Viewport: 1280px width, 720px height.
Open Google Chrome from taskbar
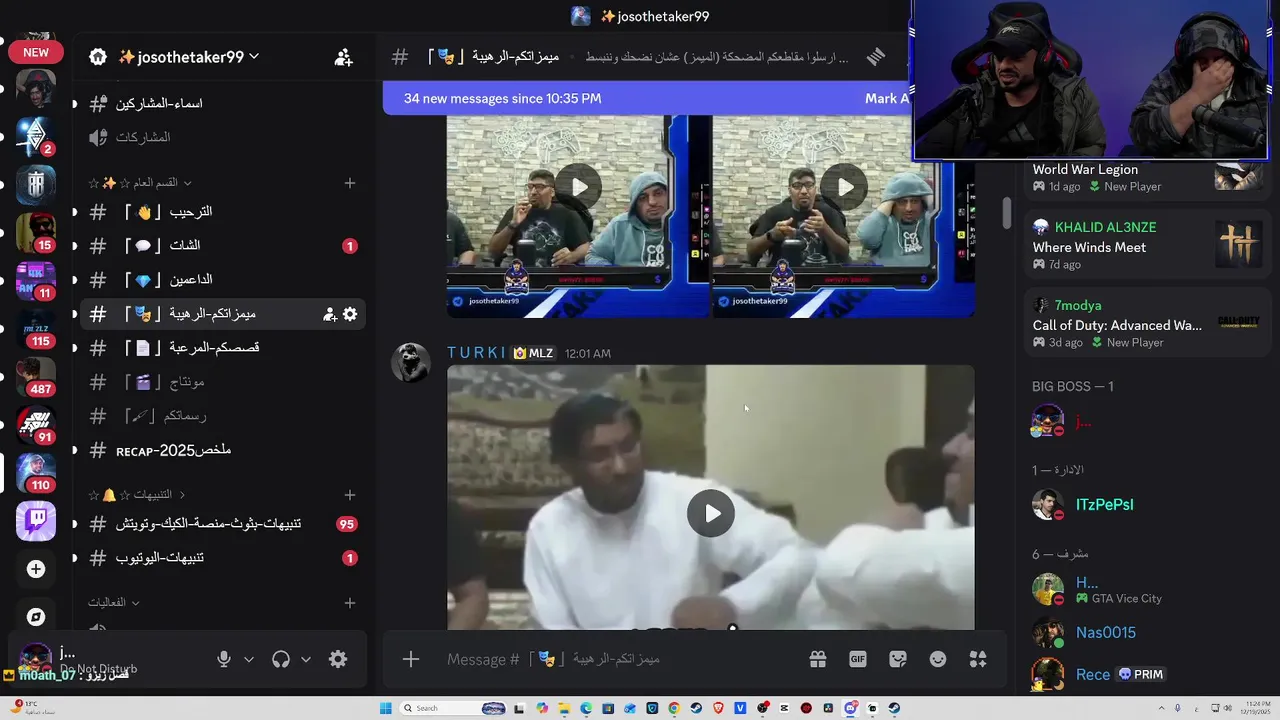pos(674,708)
